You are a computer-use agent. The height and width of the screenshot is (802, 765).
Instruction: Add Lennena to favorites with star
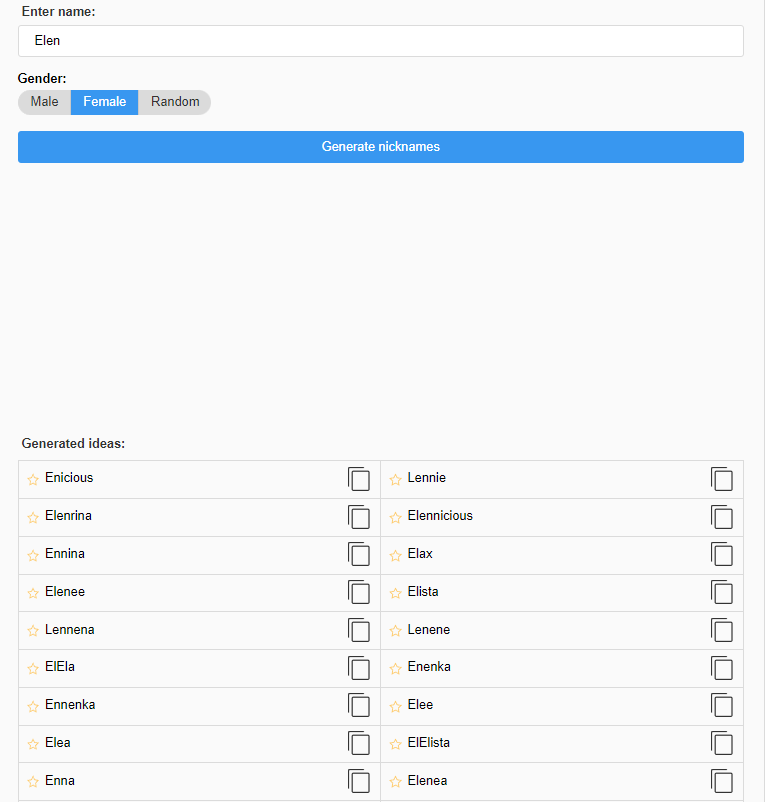[33, 632]
